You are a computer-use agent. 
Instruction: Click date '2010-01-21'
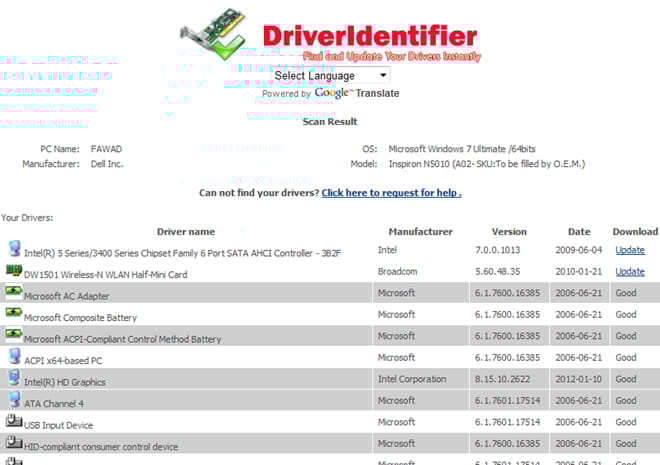point(579,271)
